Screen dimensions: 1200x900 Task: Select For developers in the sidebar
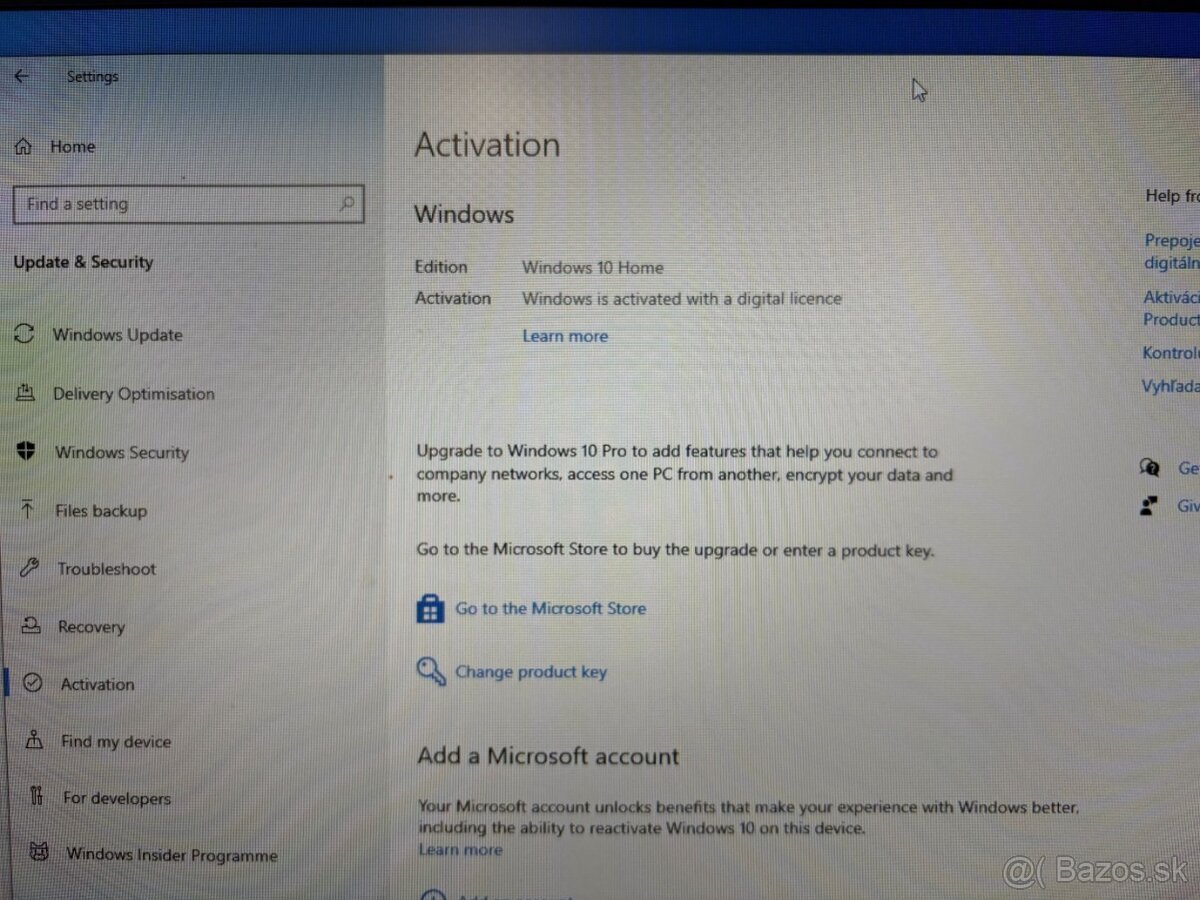click(x=117, y=798)
